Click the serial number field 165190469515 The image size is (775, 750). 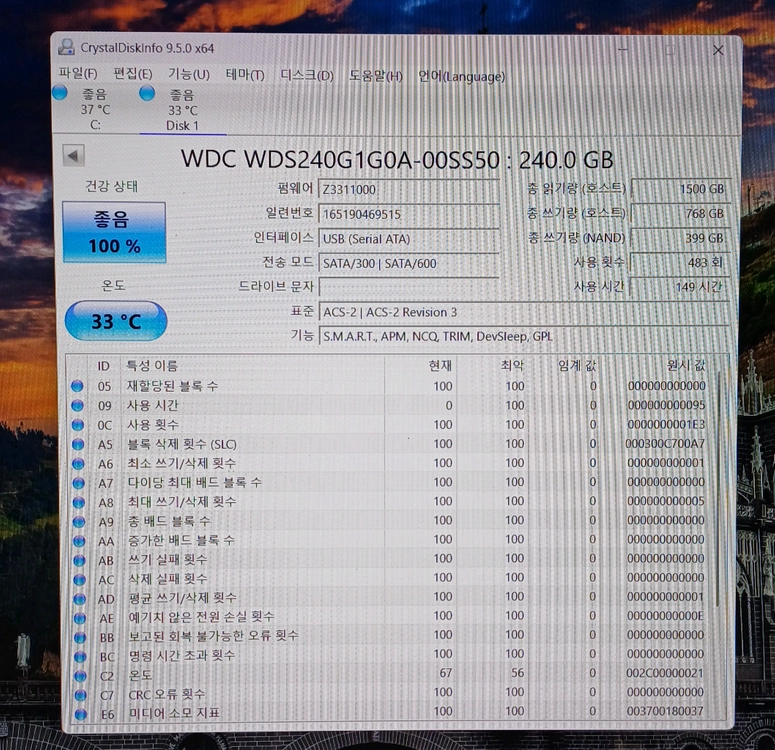[408, 214]
